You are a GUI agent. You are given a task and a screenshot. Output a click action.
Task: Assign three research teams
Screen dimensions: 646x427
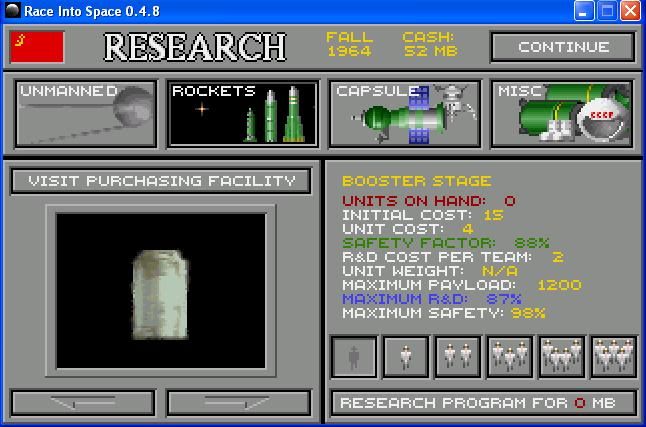tap(510, 357)
